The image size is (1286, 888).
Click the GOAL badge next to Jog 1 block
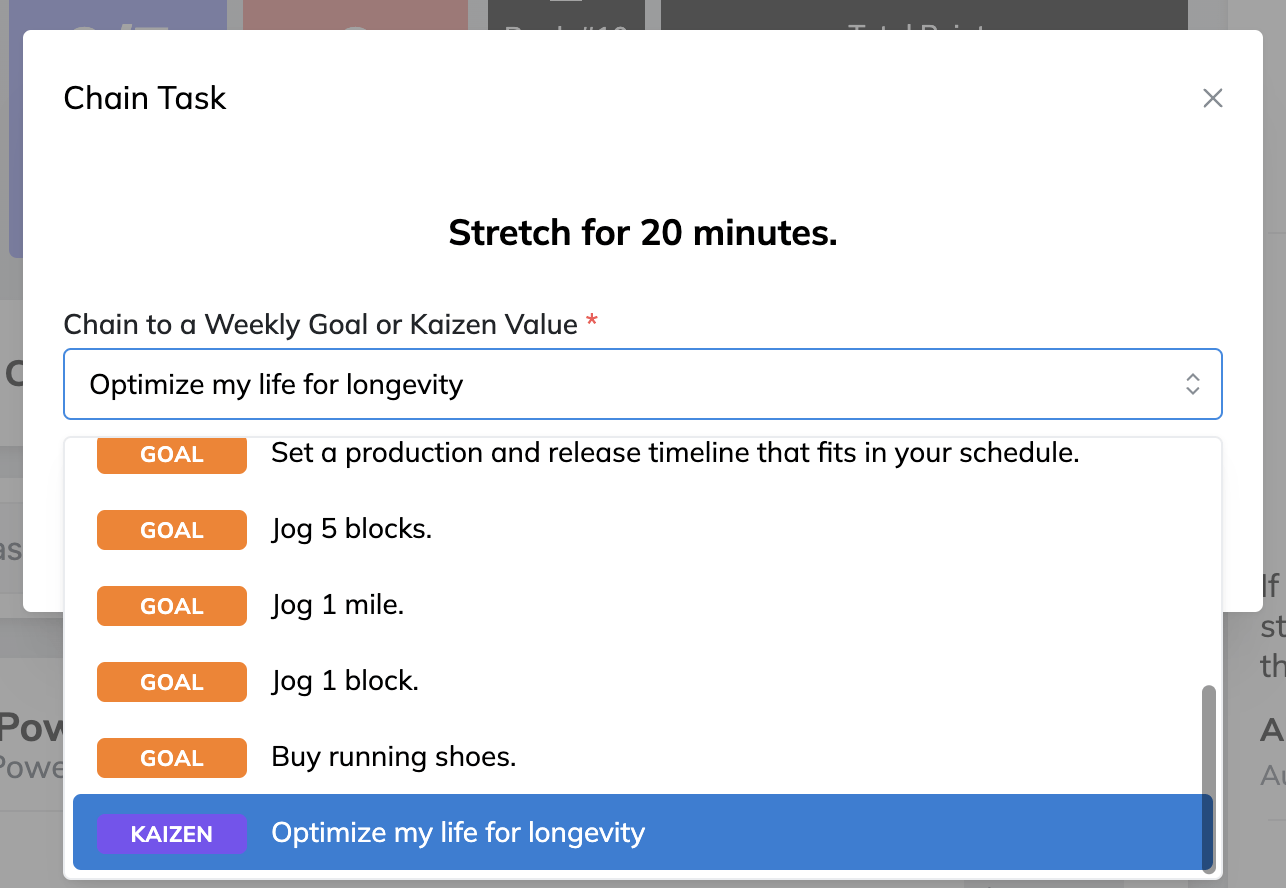click(x=171, y=681)
